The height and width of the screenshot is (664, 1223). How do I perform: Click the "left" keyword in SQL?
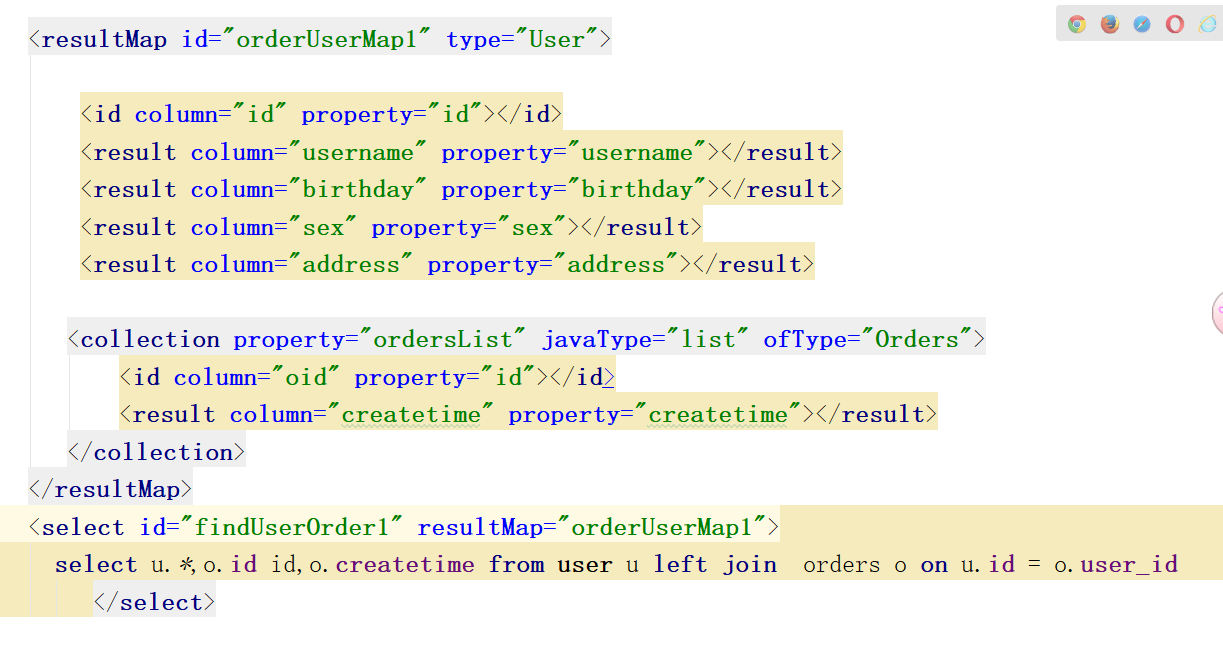point(682,565)
